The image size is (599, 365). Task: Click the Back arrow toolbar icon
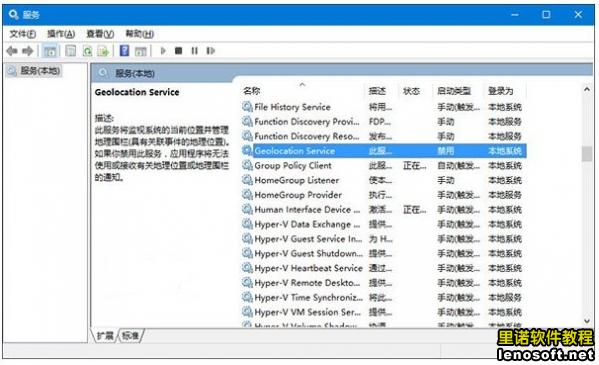[12, 50]
